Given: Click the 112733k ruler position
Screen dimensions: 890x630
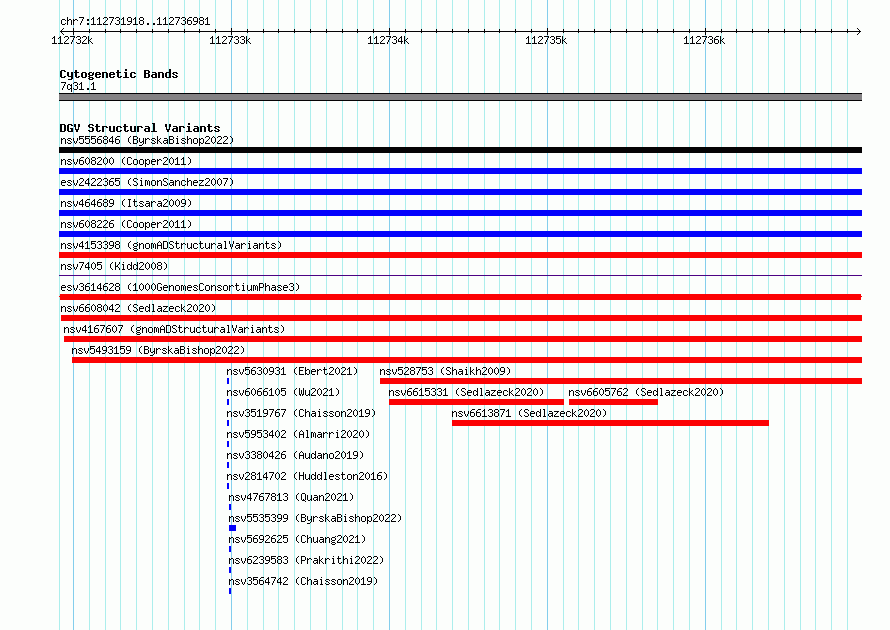Looking at the screenshot, I should (230, 40).
